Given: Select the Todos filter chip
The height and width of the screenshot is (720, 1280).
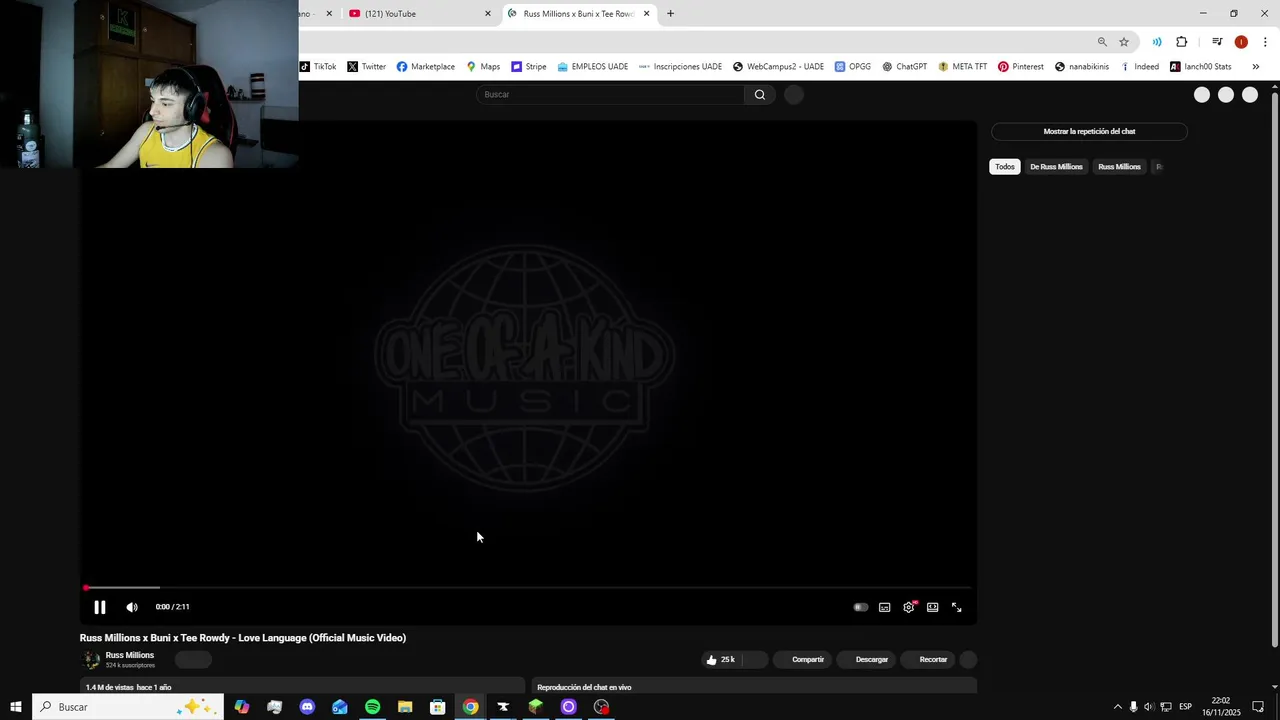Looking at the screenshot, I should (1005, 167).
